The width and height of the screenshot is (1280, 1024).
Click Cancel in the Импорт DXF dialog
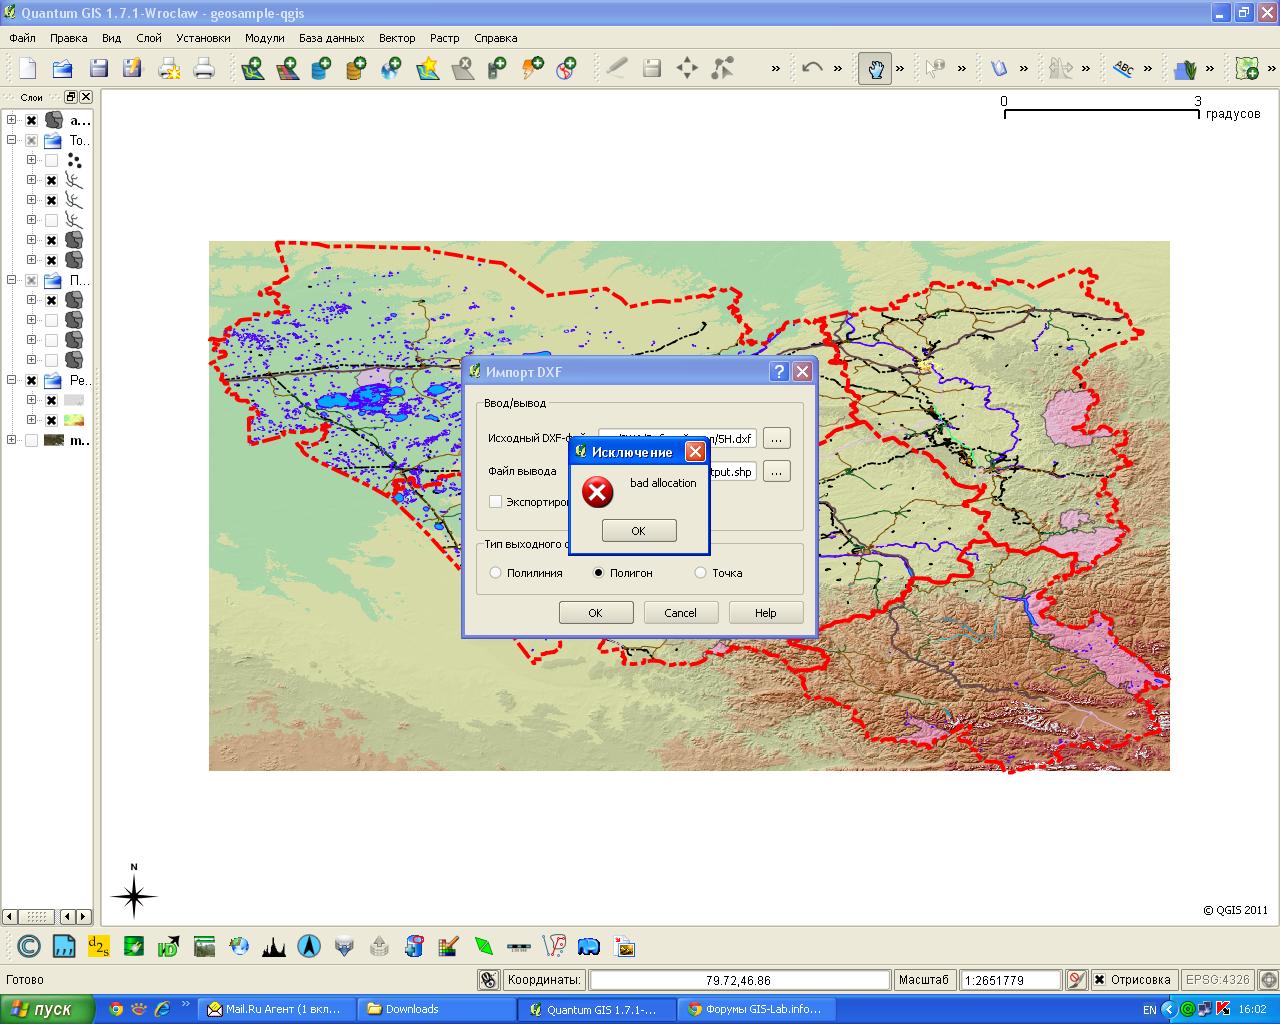(x=680, y=613)
